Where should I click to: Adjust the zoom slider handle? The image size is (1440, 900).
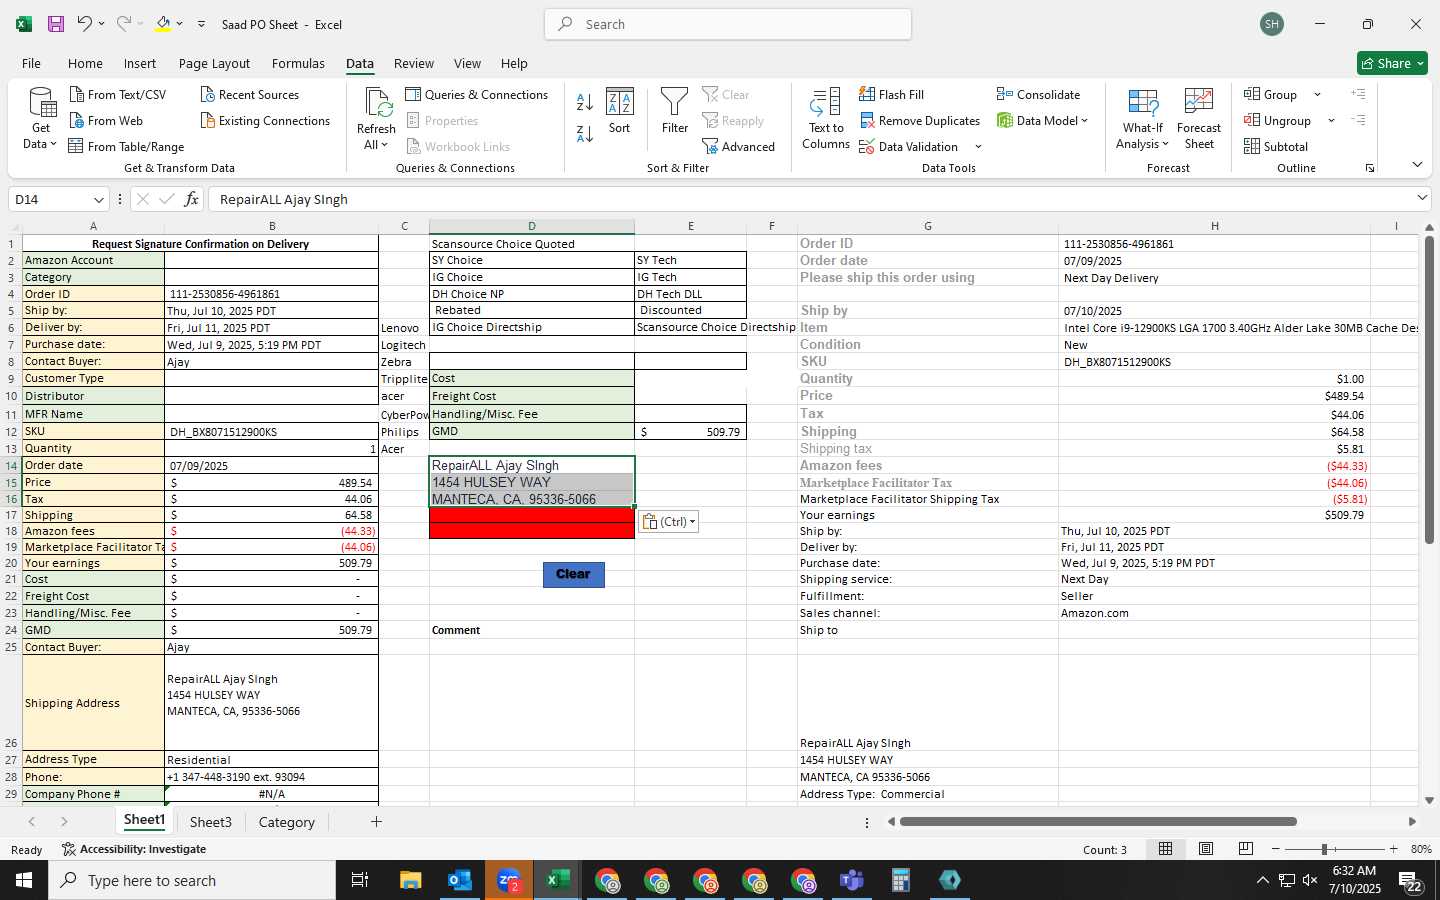click(x=1324, y=849)
